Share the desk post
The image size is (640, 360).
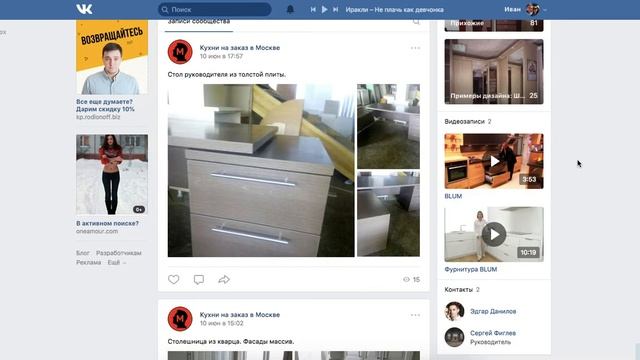(224, 280)
